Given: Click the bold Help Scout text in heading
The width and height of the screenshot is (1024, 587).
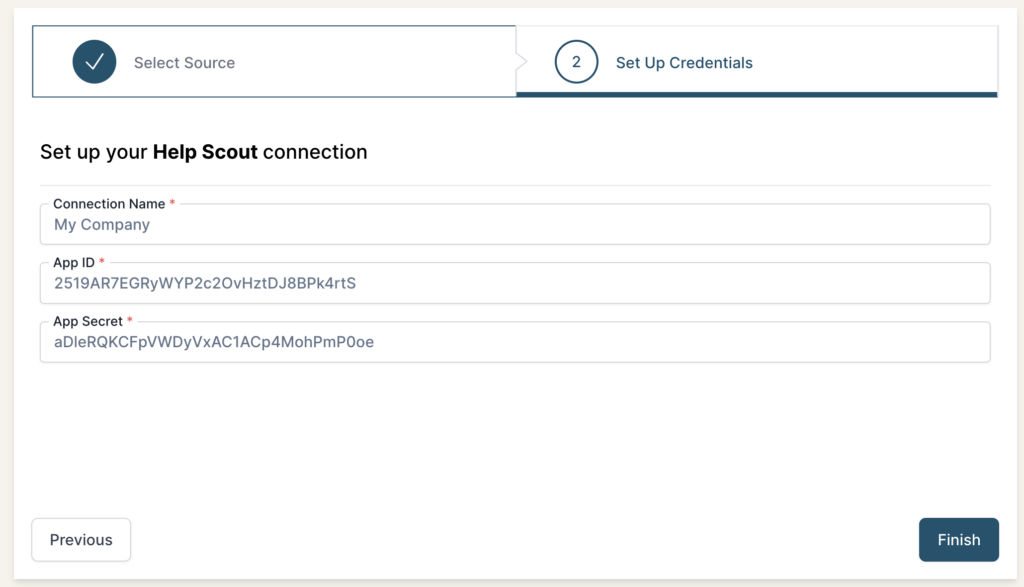Looking at the screenshot, I should (205, 152).
